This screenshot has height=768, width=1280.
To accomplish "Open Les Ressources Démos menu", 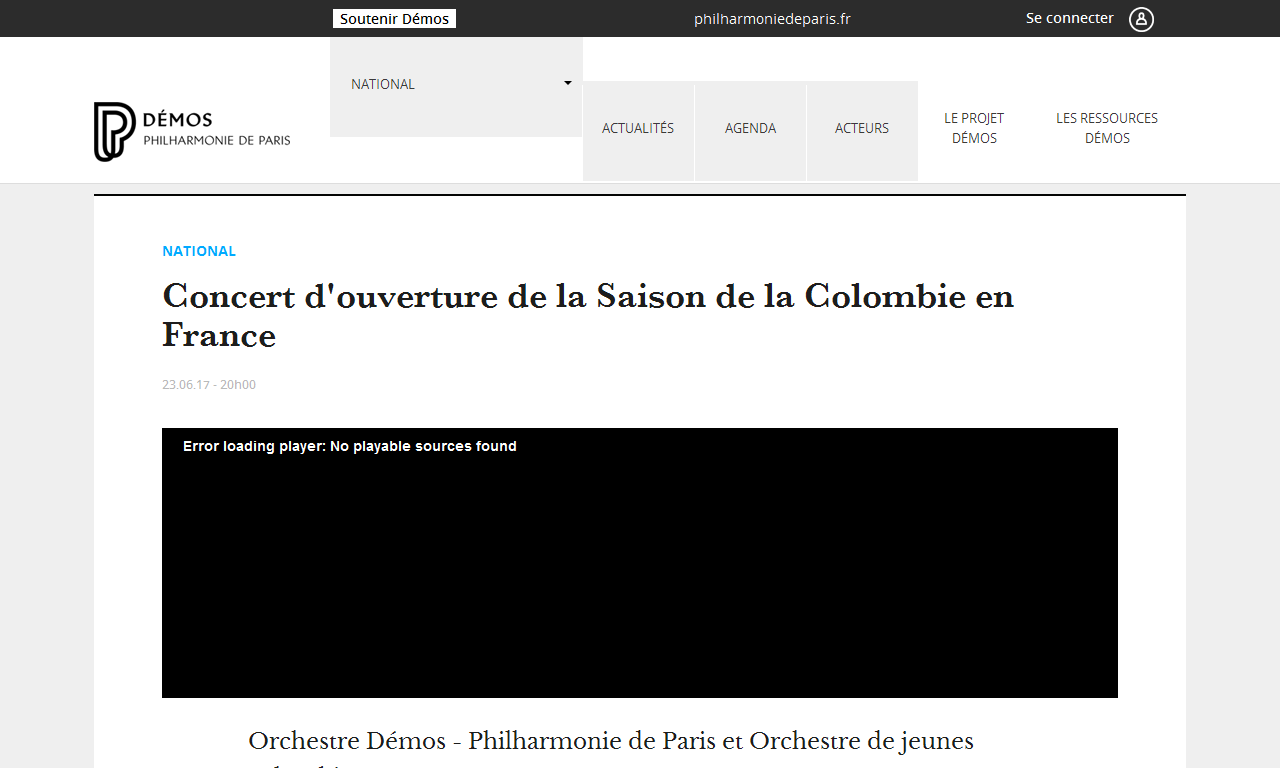I will [1107, 128].
